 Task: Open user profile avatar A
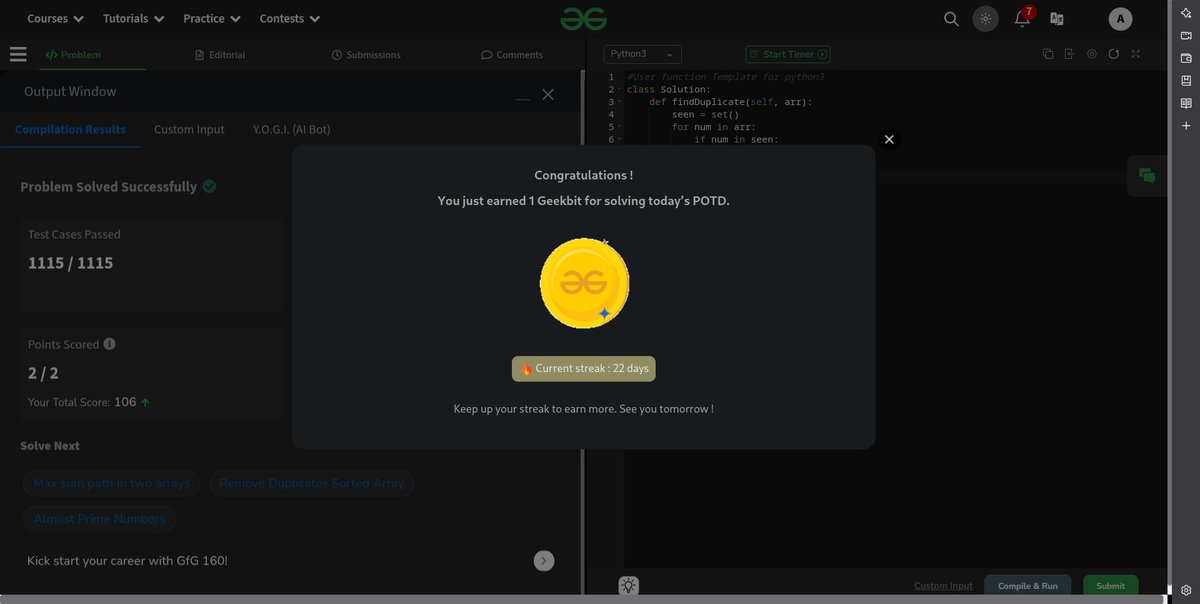[x=1120, y=19]
